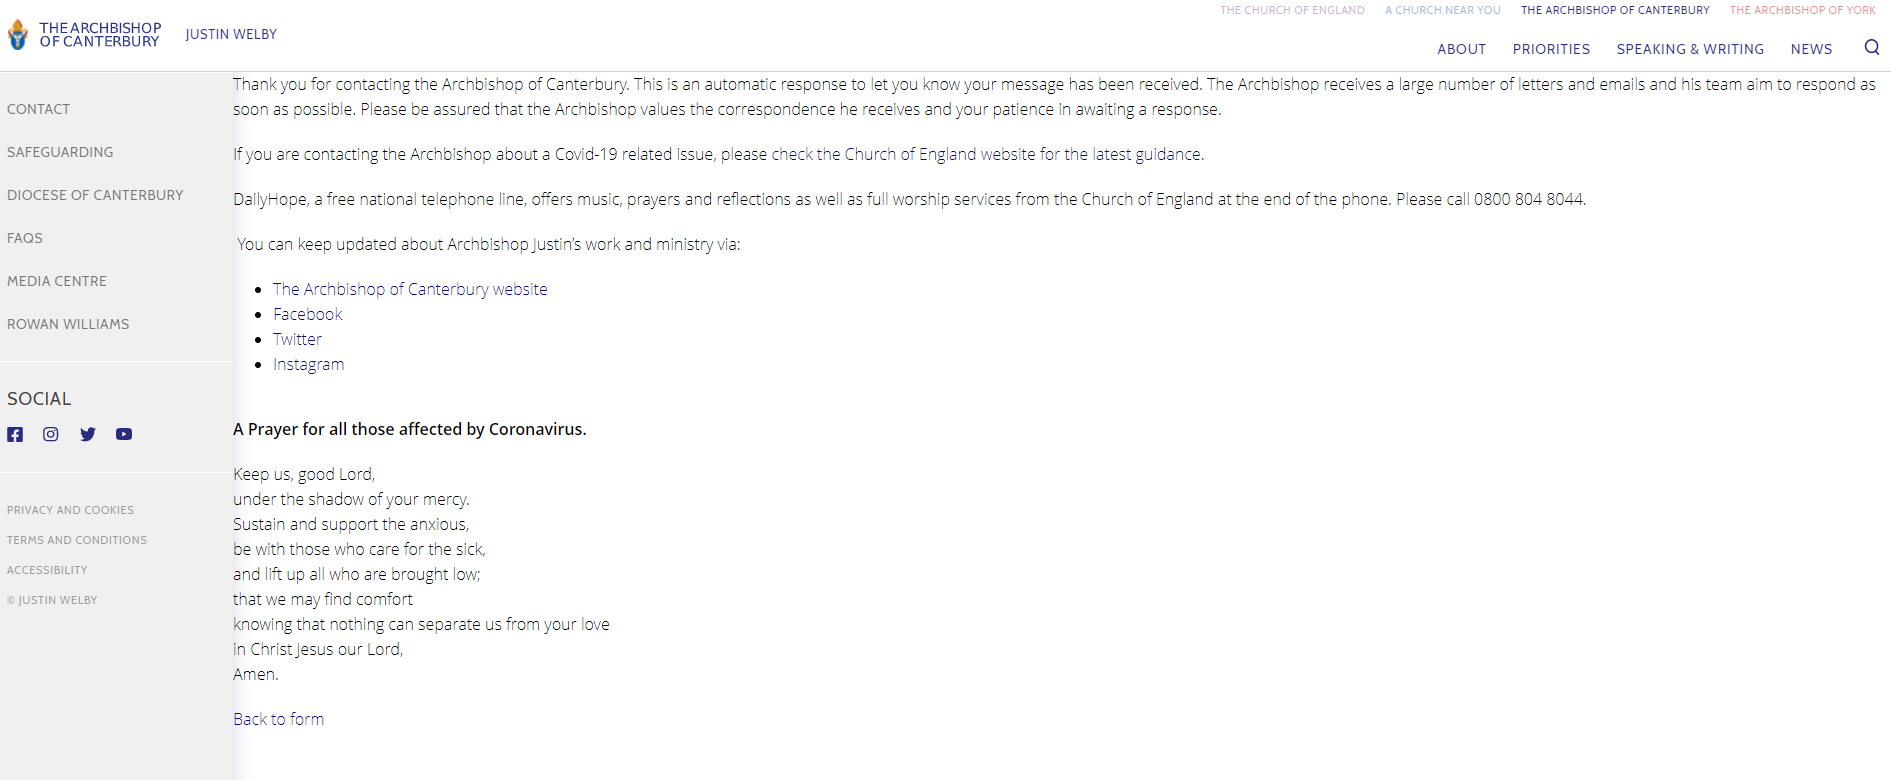Visit A Church Near You link

1443,10
